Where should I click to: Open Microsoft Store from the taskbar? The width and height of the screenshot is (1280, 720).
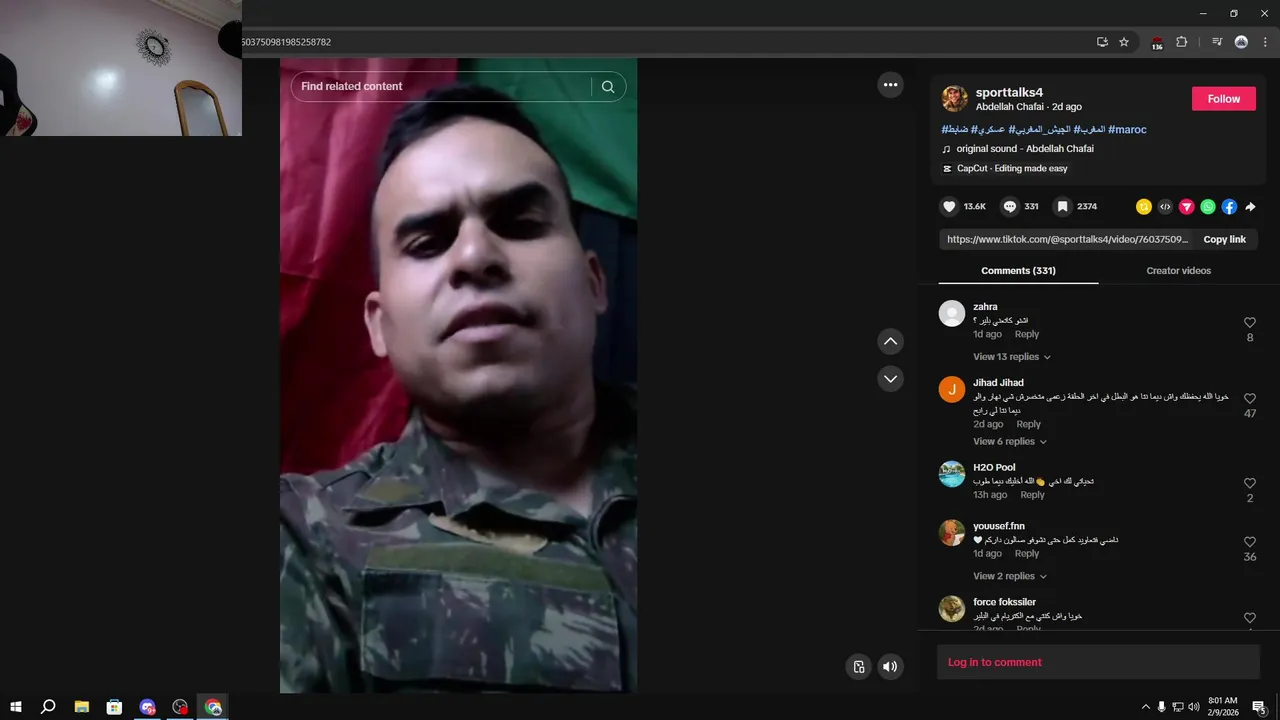point(115,707)
